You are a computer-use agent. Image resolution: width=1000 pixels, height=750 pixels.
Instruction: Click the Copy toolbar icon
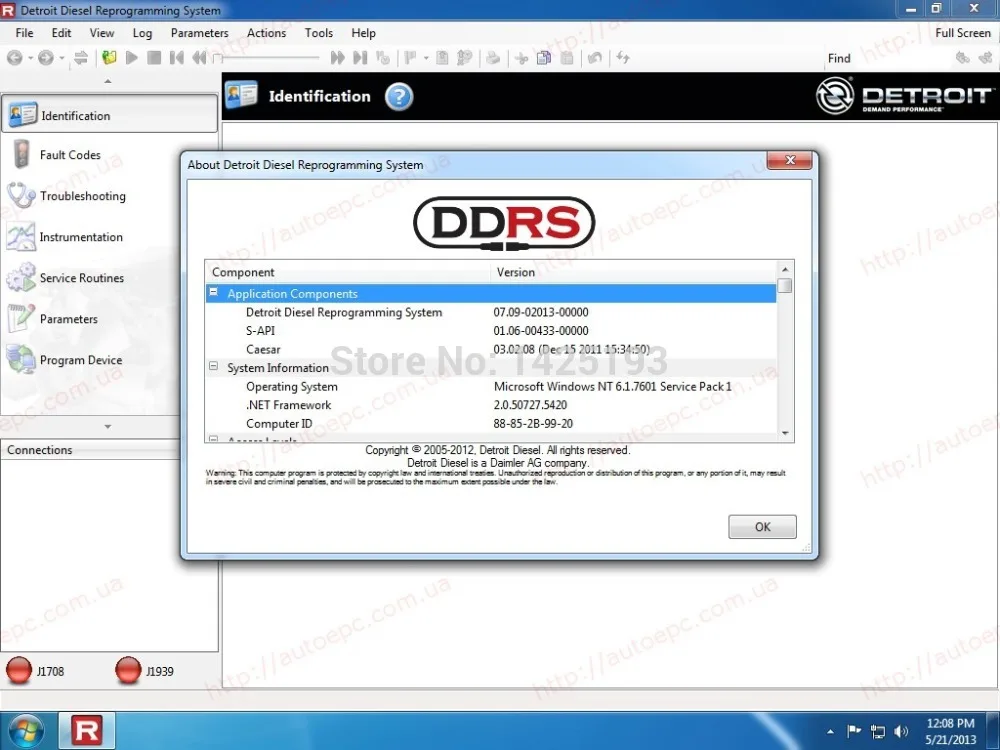(544, 58)
